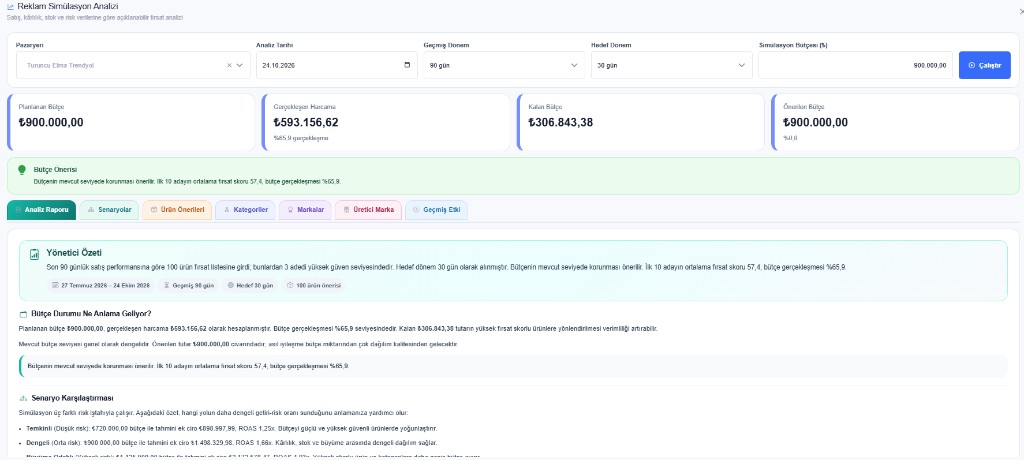1024x460 pixels.
Task: Open the Hedef Dönem 30 gün dropdown
Action: click(x=669, y=65)
